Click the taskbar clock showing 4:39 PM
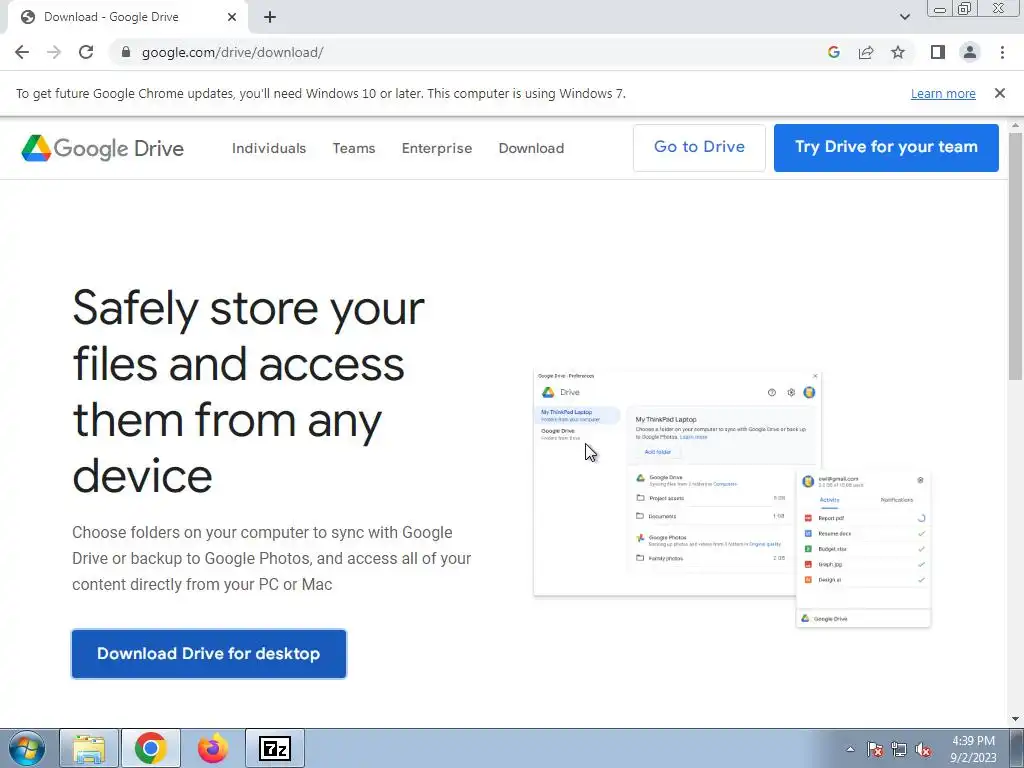 [974, 749]
